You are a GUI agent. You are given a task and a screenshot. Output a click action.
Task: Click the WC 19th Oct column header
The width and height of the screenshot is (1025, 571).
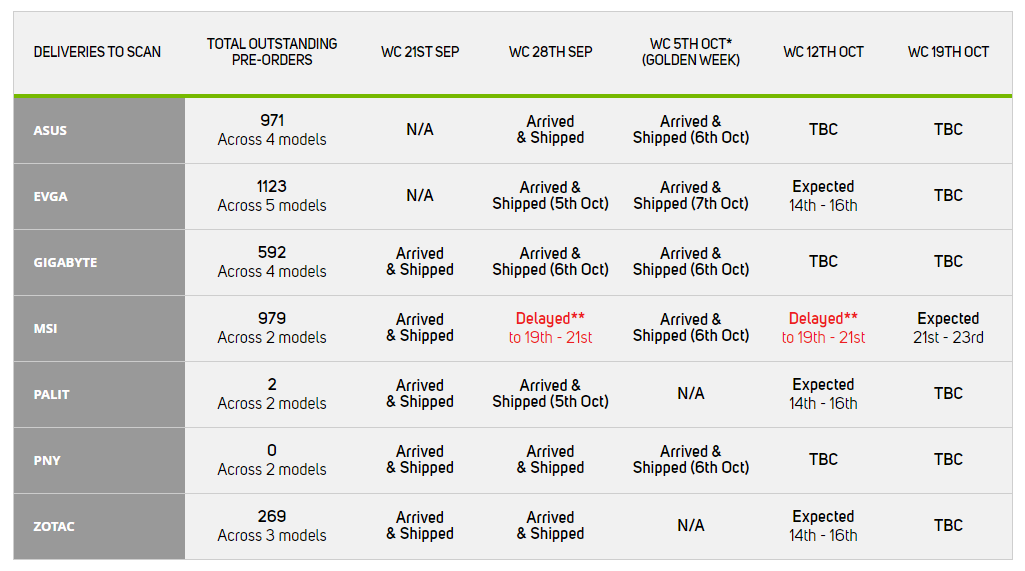click(x=948, y=52)
